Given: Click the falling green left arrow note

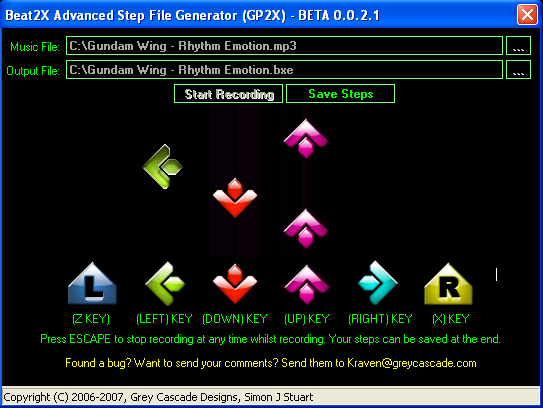Looking at the screenshot, I should pyautogui.click(x=162, y=167).
